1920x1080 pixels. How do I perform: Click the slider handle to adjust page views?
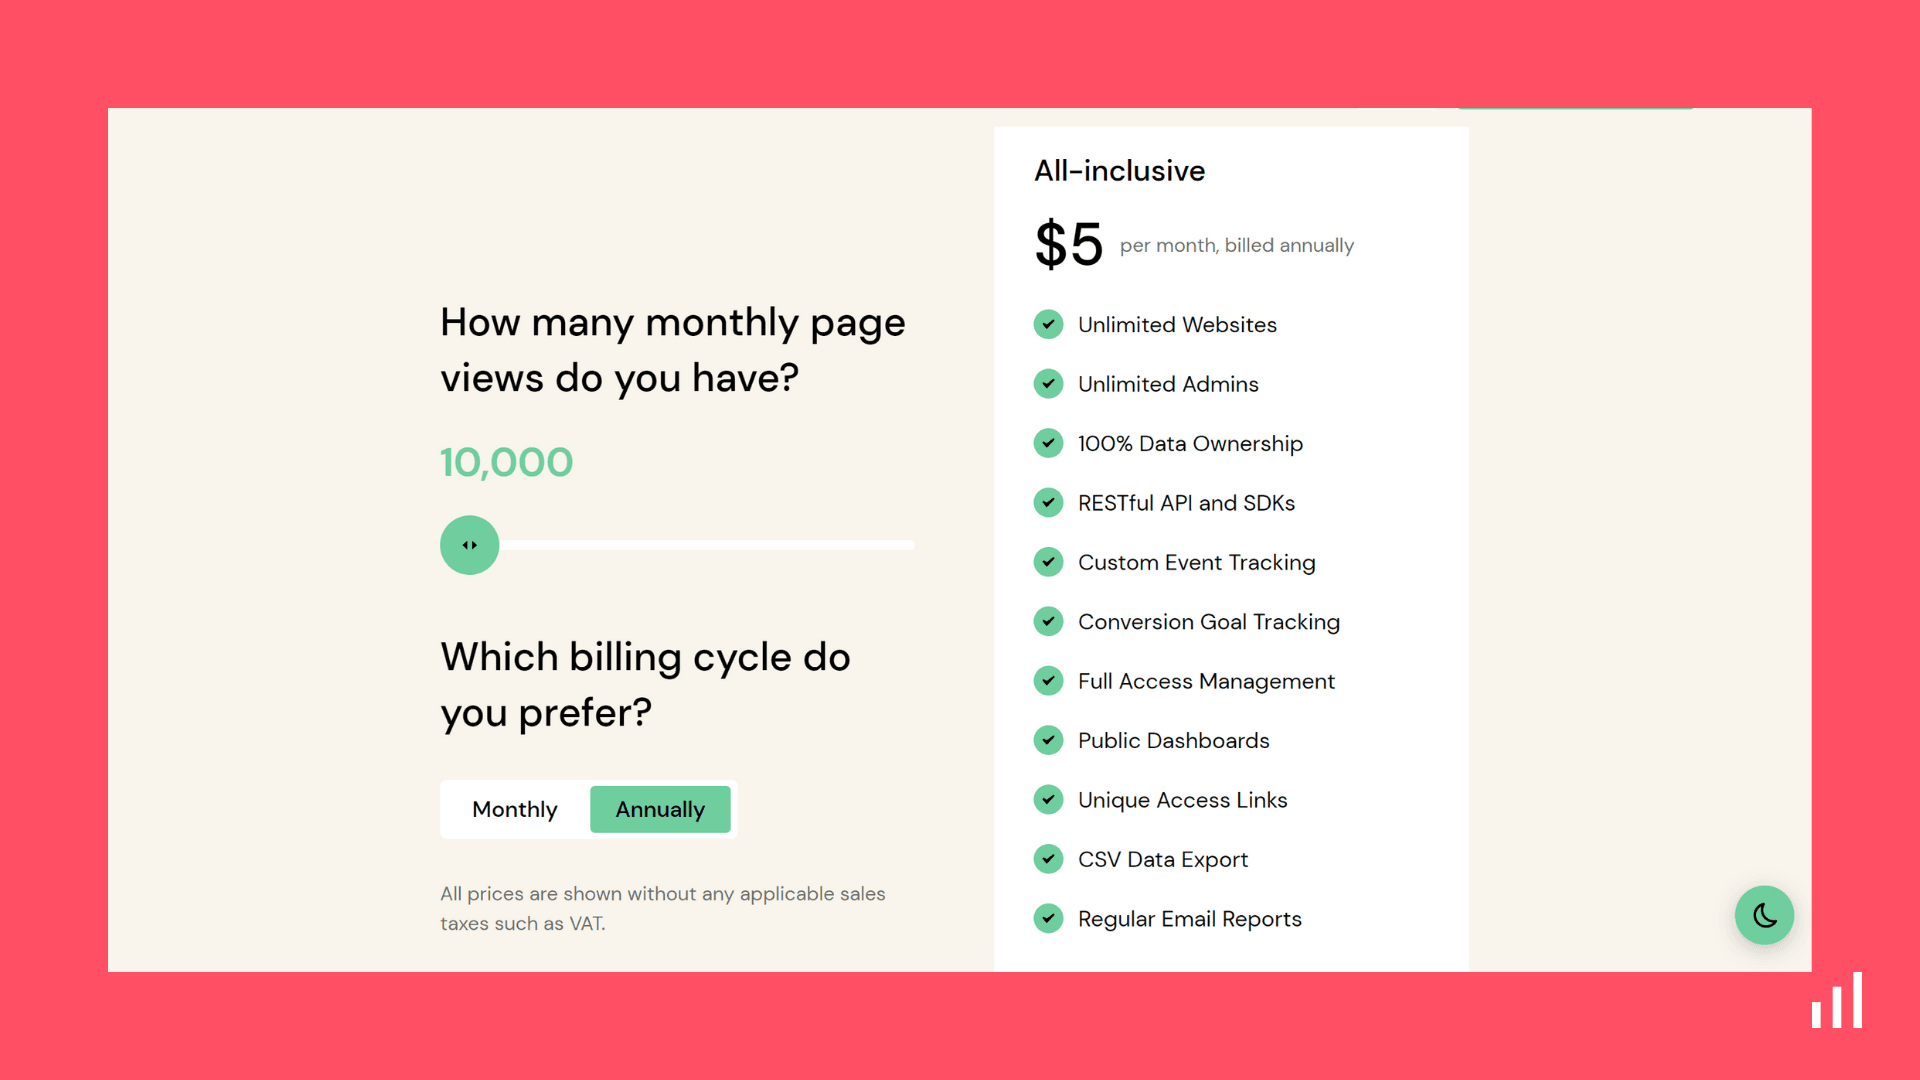(469, 545)
